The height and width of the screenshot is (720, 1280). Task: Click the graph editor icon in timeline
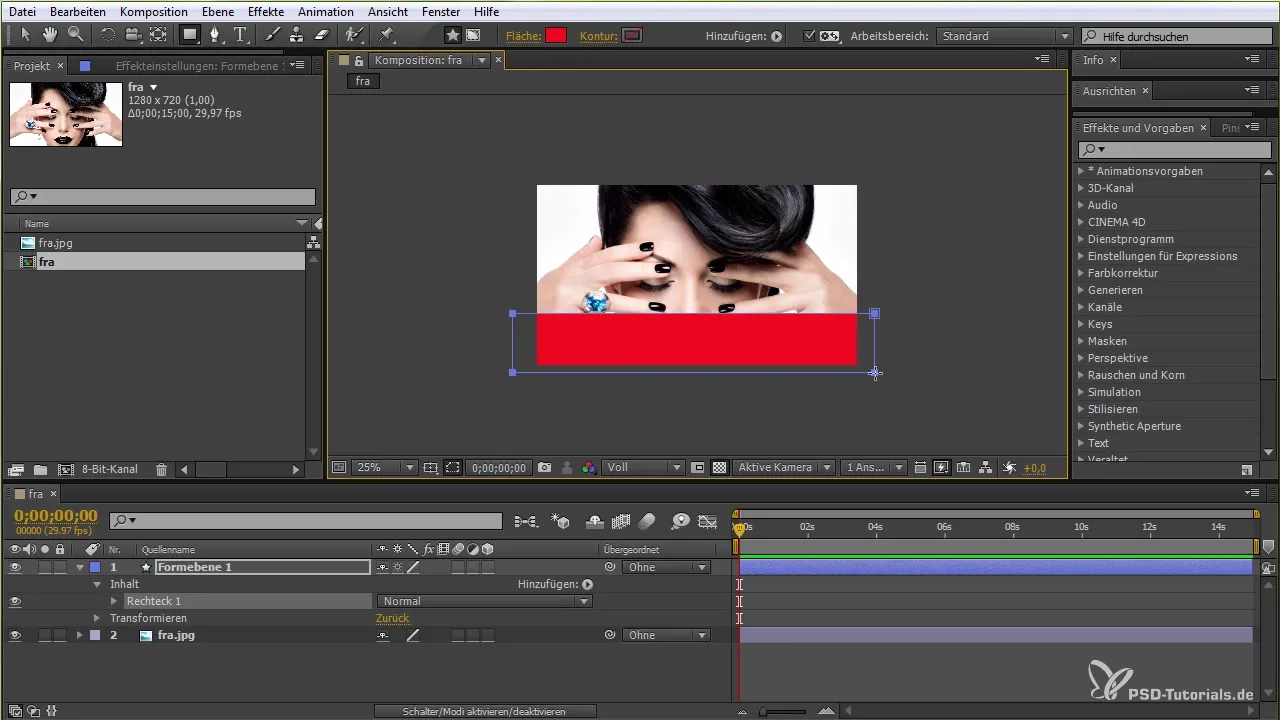pos(709,521)
